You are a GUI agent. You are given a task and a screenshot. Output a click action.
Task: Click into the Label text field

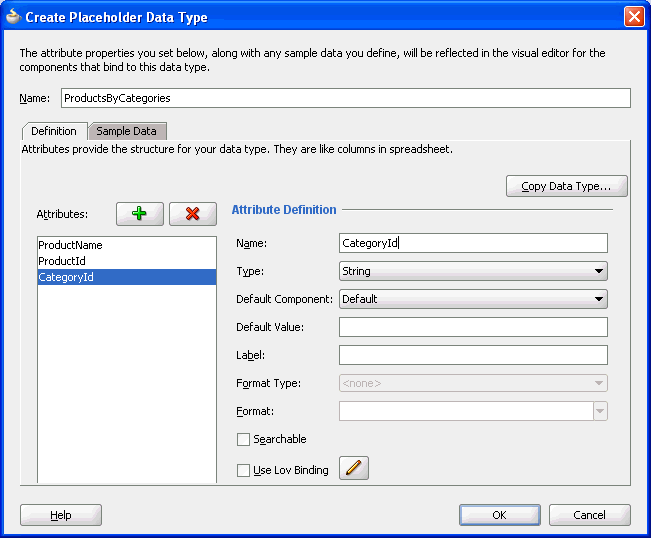point(473,355)
